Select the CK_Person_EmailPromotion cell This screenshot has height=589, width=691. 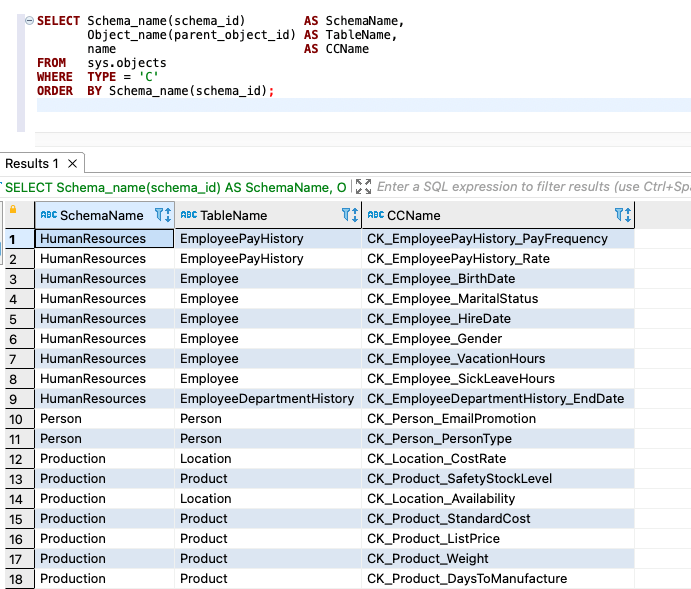point(498,419)
